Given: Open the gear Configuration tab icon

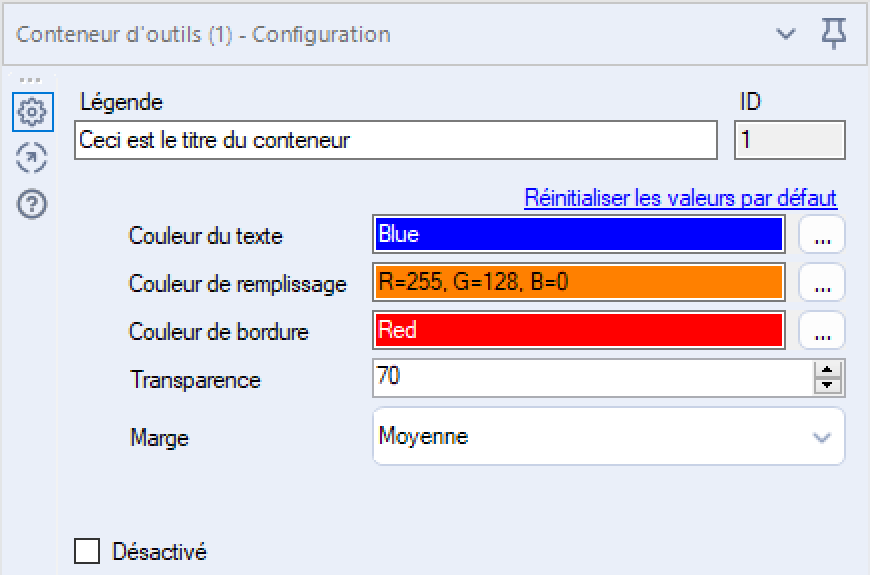Looking at the screenshot, I should (x=32, y=112).
